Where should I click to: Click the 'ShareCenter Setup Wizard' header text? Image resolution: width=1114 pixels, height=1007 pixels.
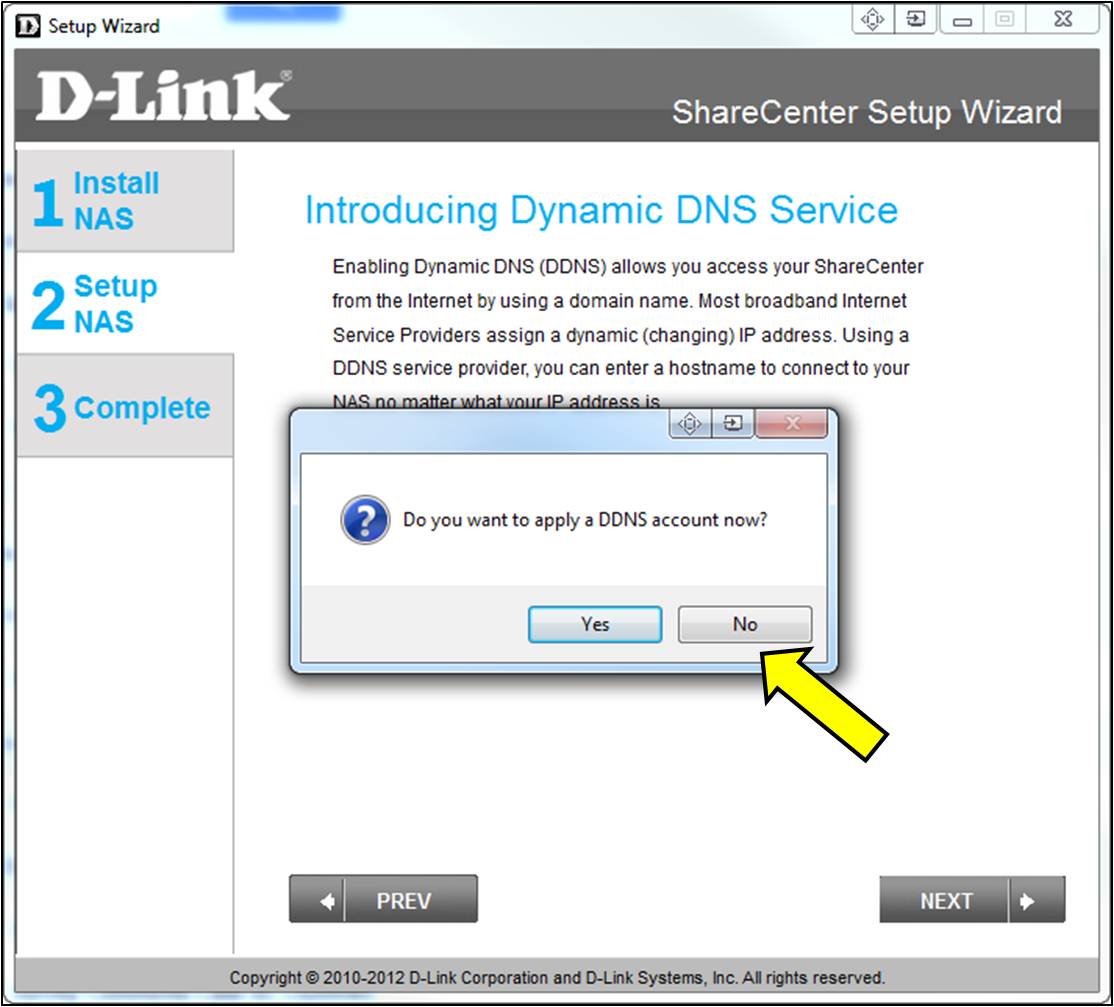click(x=867, y=112)
